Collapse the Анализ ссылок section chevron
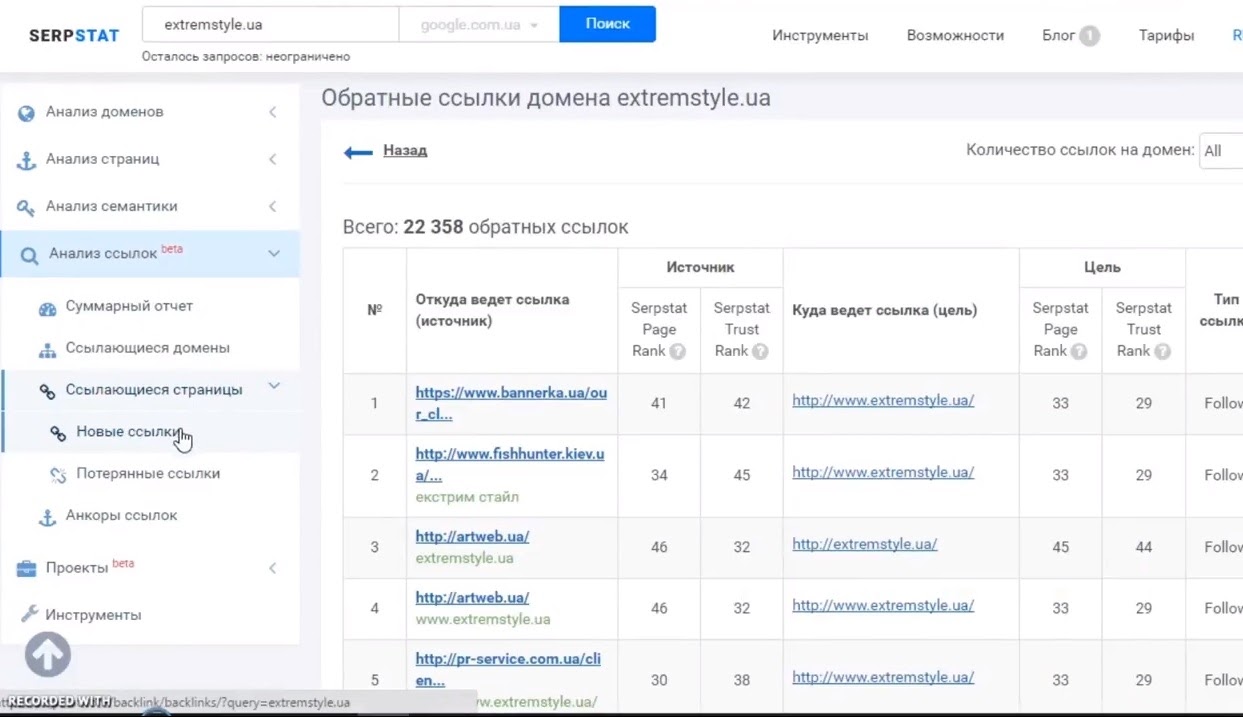This screenshot has height=717, width=1243. (x=274, y=254)
